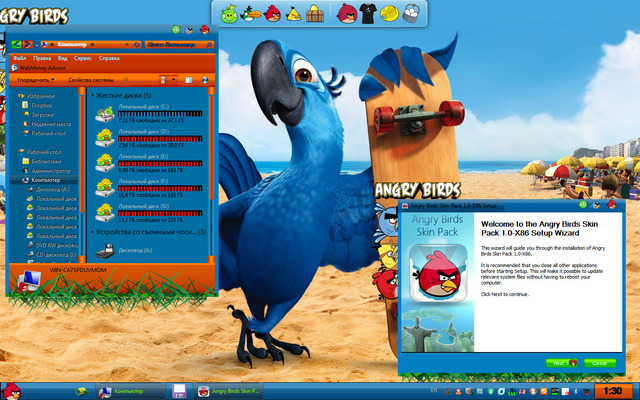Viewport: 640px width, 400px height.
Task: Open local disk (F:) drive icon
Action: point(105,188)
